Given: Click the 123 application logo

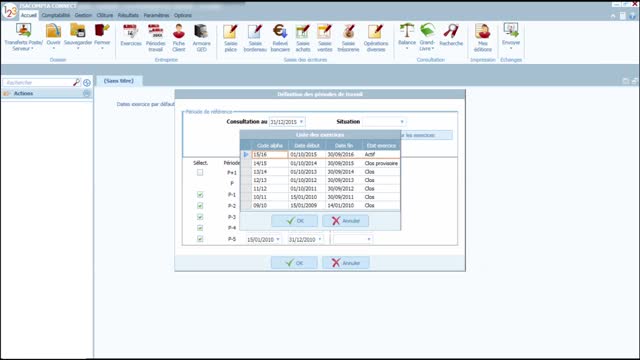Looking at the screenshot, I should tap(9, 11).
